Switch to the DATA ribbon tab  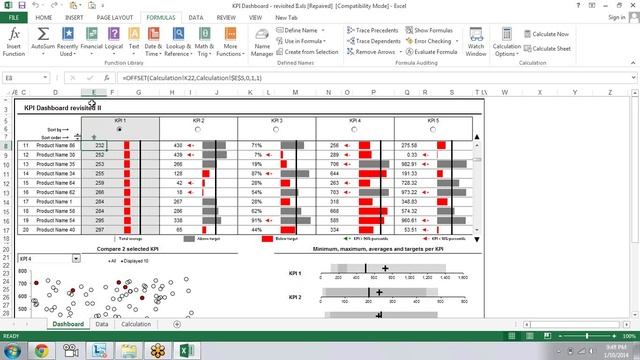[x=196, y=18]
